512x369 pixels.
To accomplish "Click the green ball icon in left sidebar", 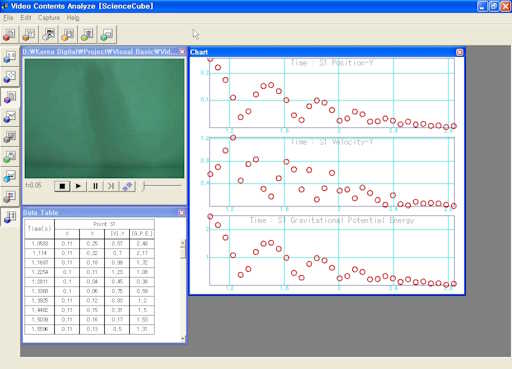I will [x=10, y=157].
